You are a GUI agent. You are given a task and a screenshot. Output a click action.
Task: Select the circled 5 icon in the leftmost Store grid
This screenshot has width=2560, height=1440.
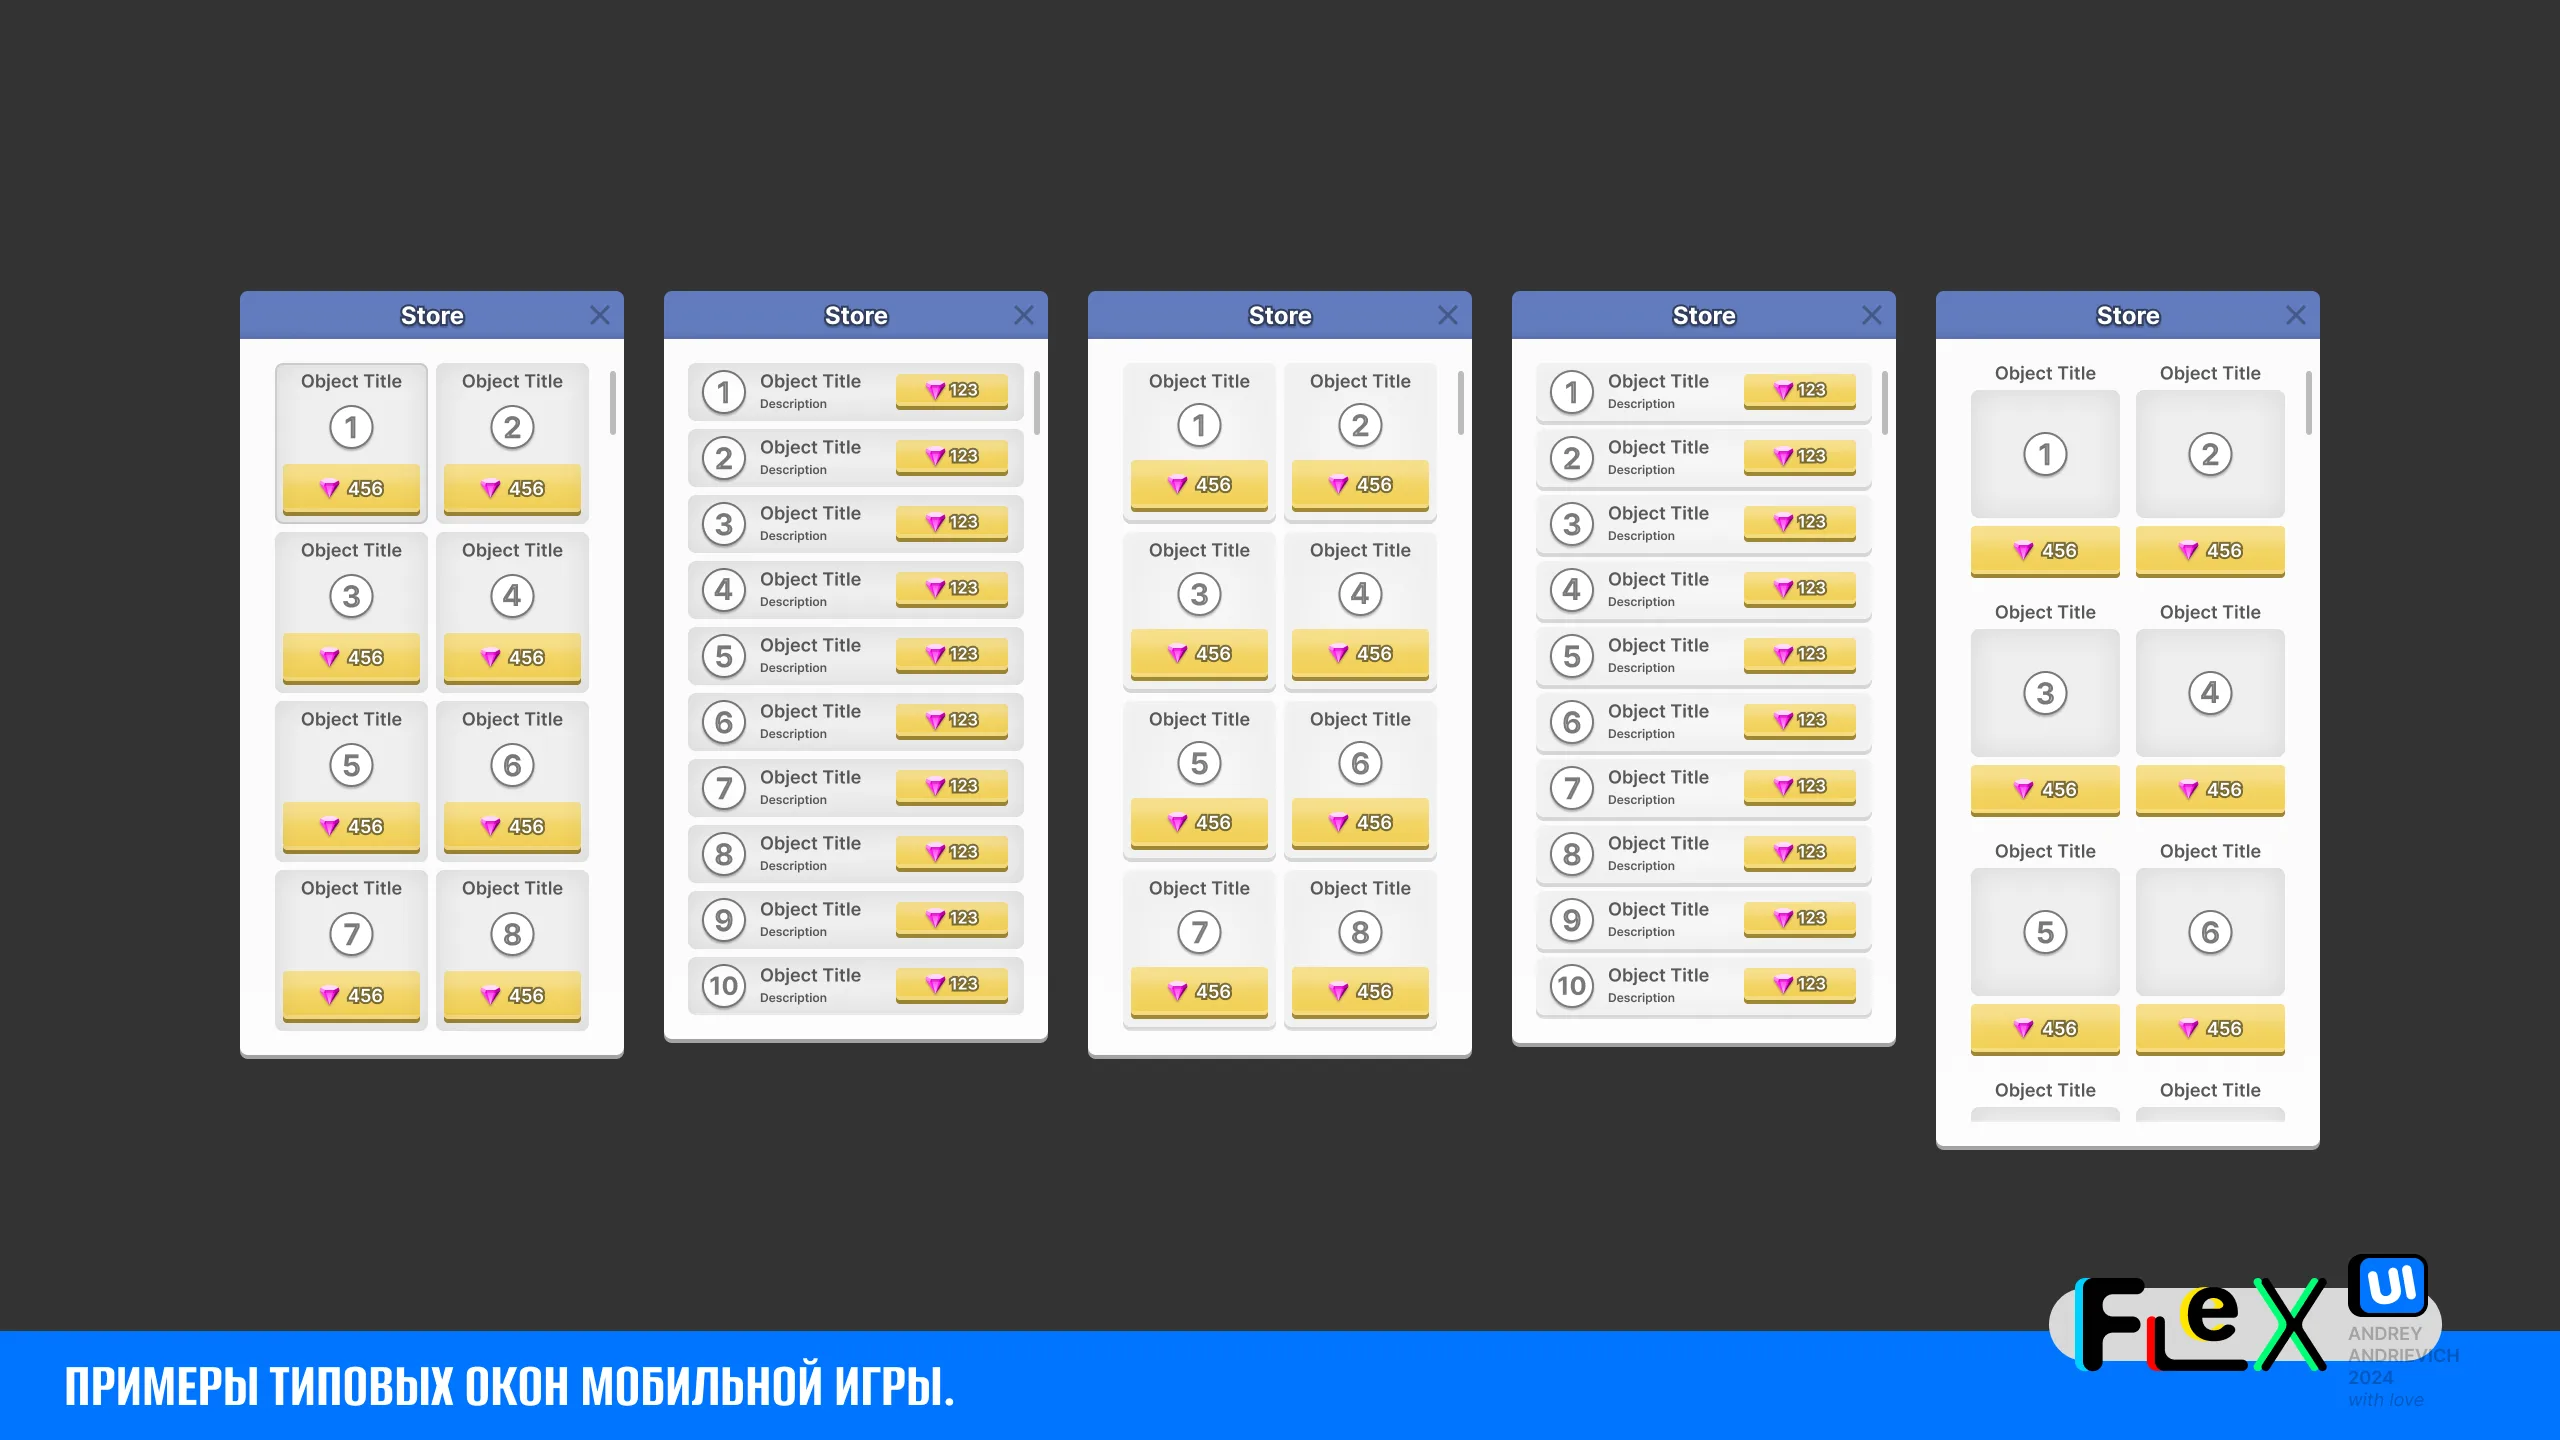(x=351, y=766)
